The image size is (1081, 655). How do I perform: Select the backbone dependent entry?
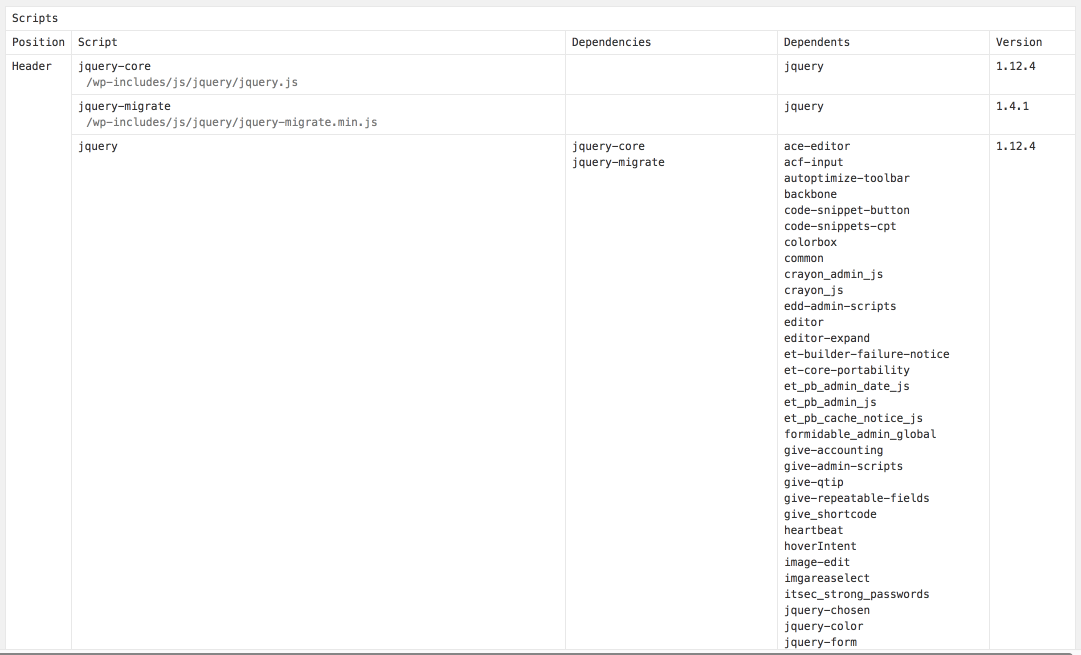(810, 194)
